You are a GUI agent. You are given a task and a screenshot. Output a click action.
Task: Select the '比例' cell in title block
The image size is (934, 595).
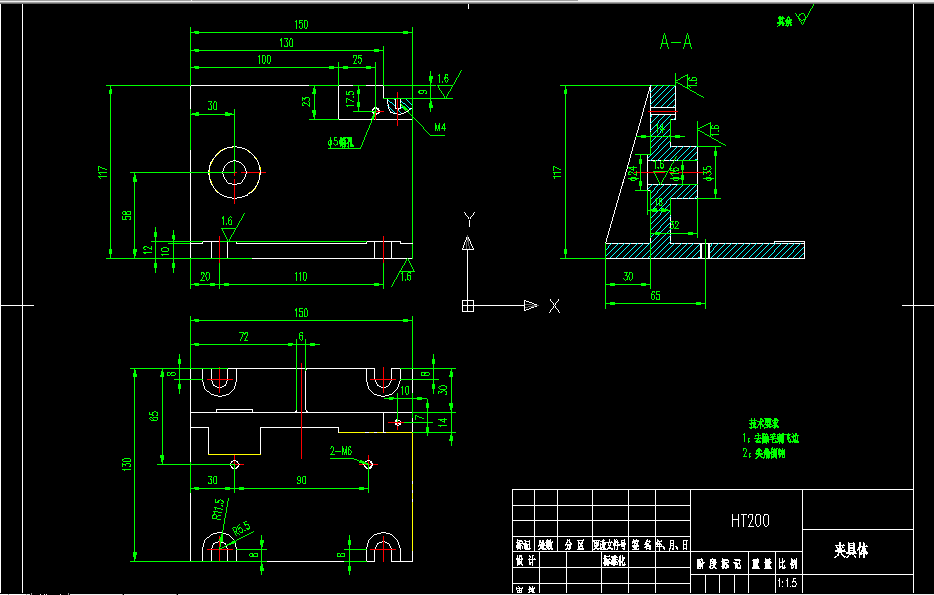tap(787, 564)
